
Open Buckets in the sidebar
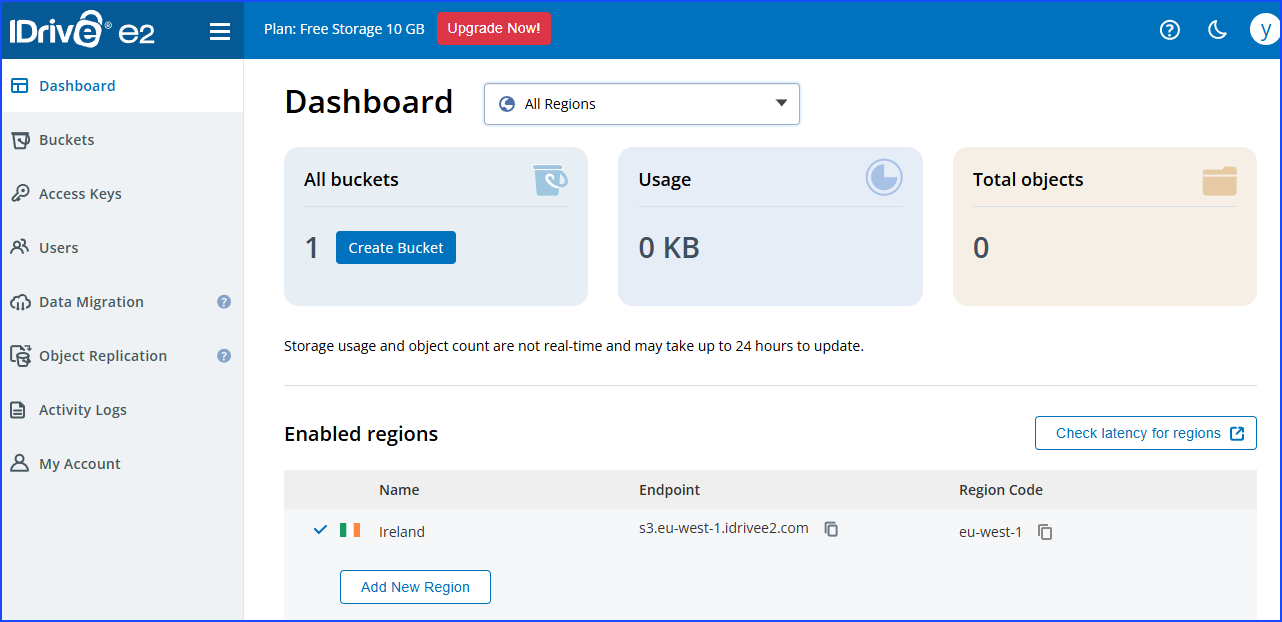tap(66, 140)
